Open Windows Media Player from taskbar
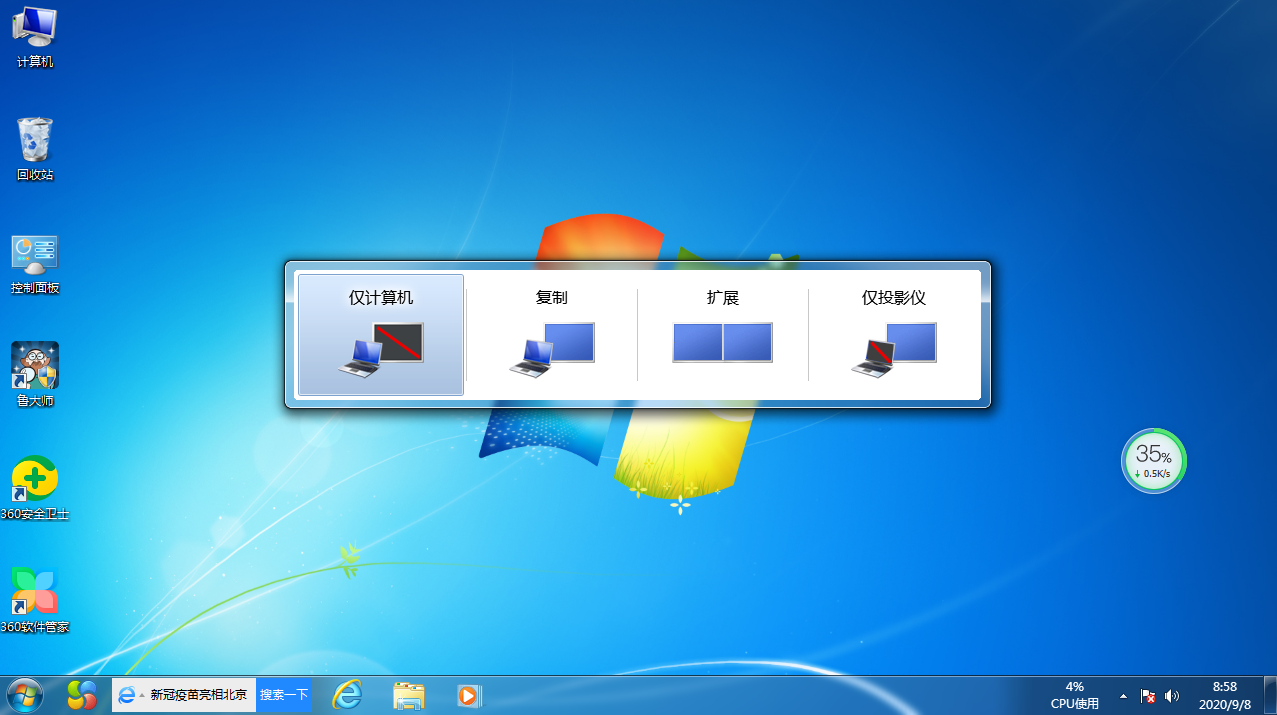Image resolution: width=1277 pixels, height=715 pixels. tap(469, 695)
